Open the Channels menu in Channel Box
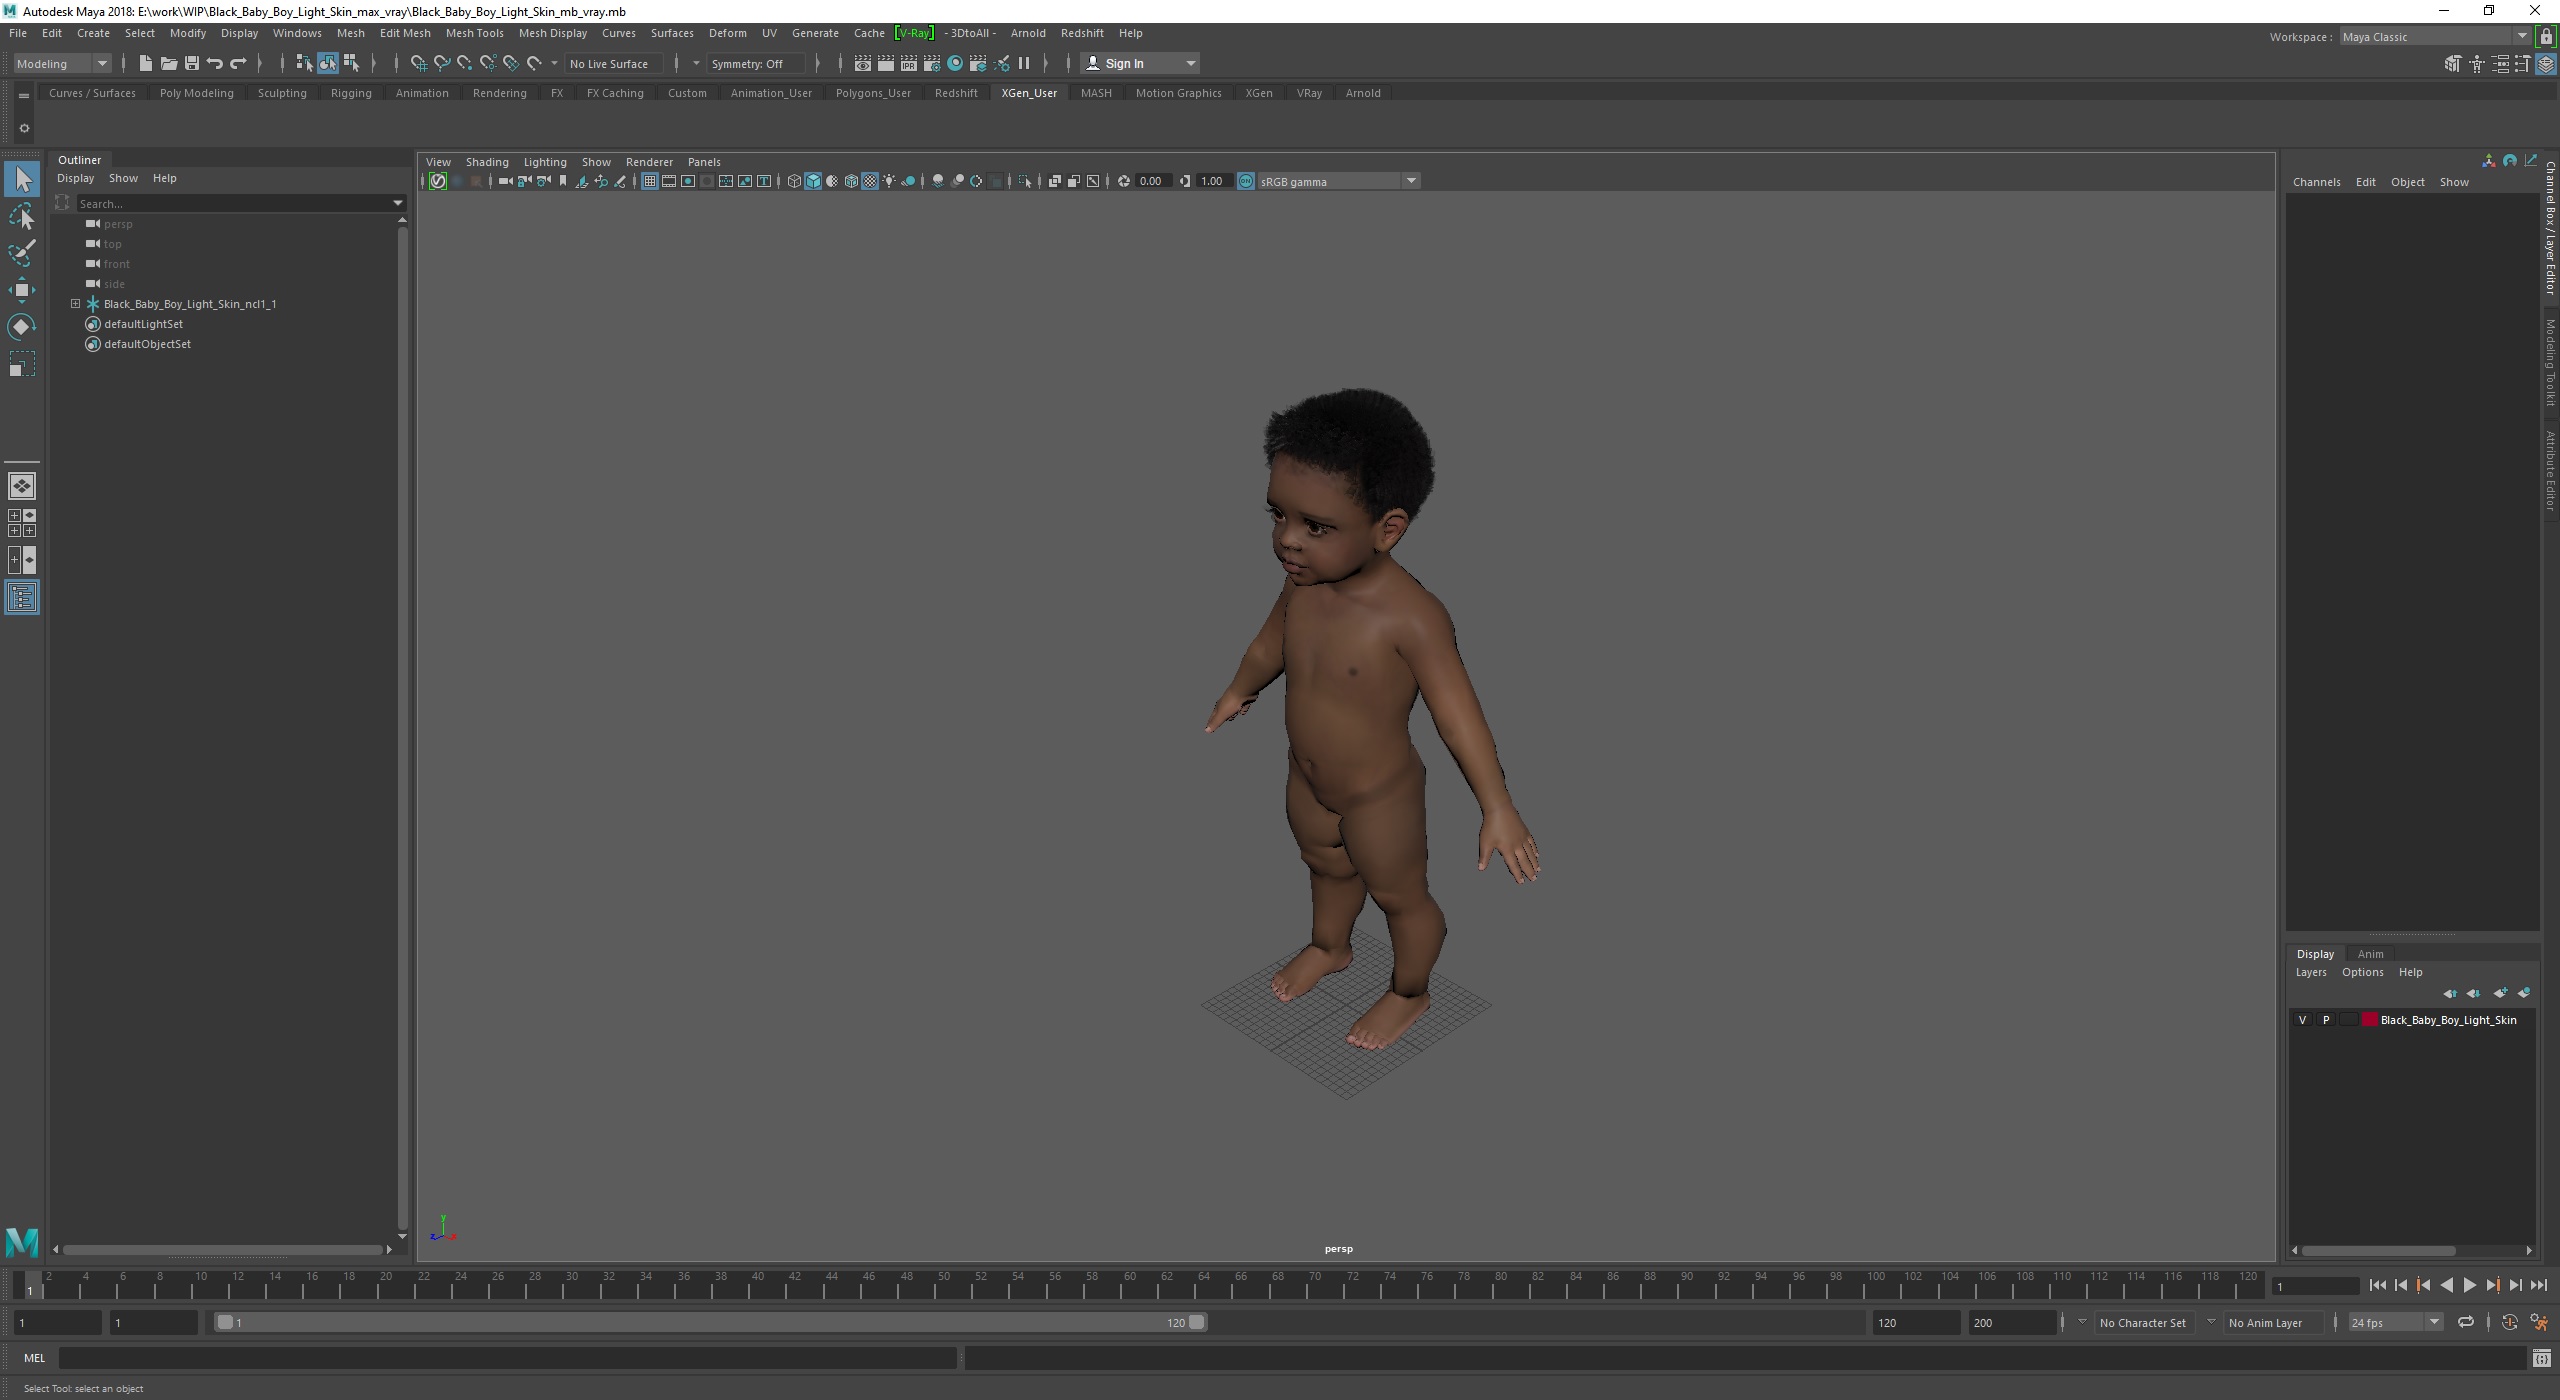2560x1400 pixels. click(2316, 182)
